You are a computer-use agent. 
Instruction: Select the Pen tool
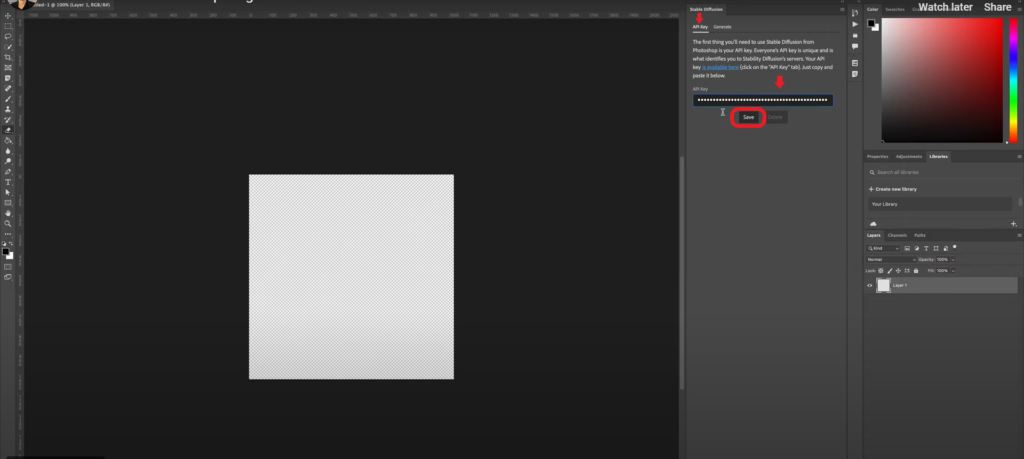tap(8, 172)
